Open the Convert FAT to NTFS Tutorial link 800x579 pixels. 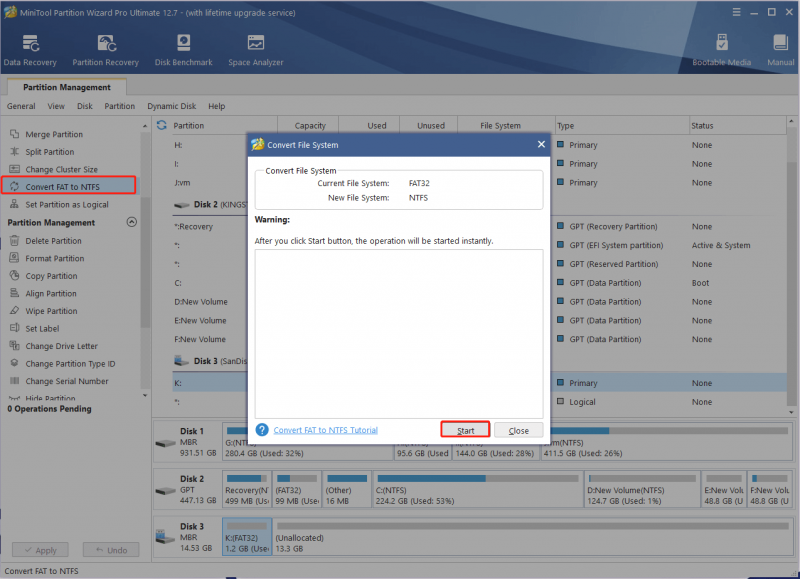pyautogui.click(x=326, y=430)
